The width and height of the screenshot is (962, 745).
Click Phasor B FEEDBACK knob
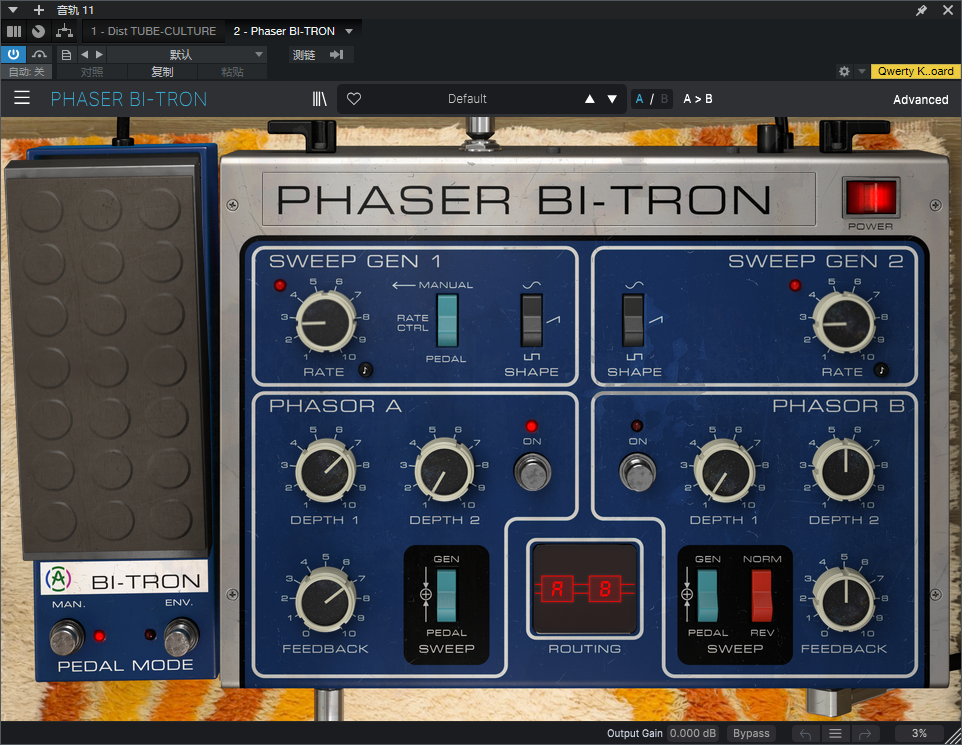pyautogui.click(x=844, y=600)
